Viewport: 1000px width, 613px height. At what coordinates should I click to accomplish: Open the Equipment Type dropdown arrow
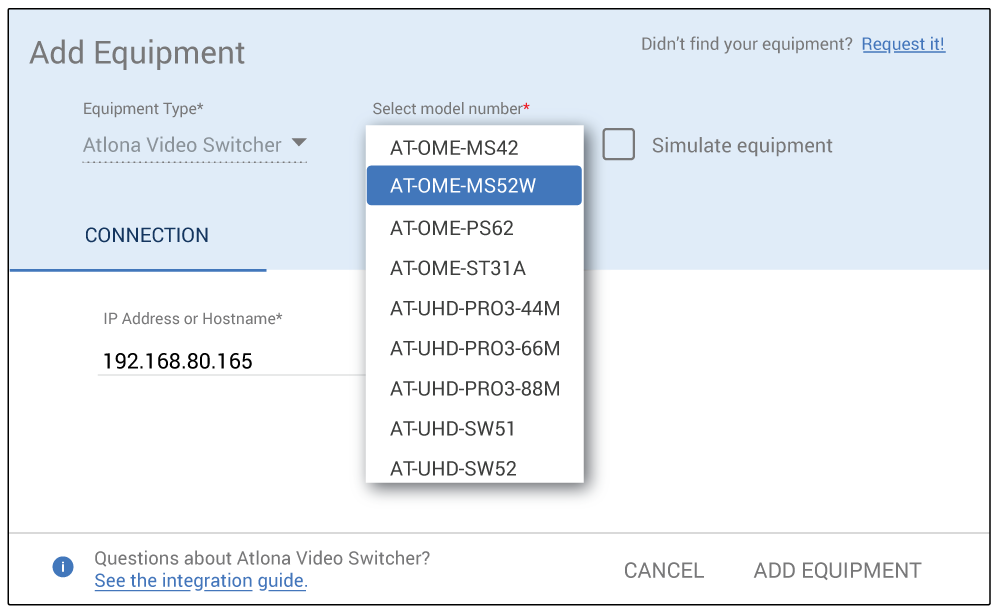(298, 144)
